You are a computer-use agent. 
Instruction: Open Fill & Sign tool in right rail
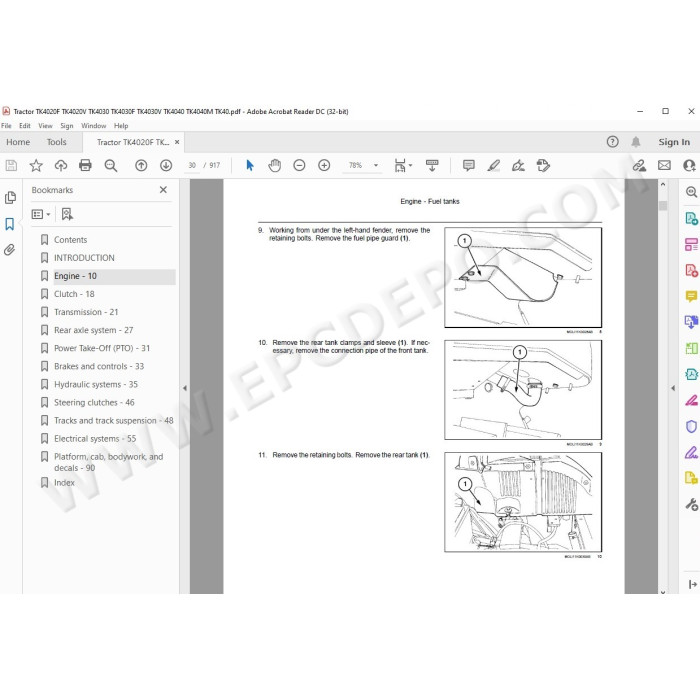pyautogui.click(x=691, y=452)
